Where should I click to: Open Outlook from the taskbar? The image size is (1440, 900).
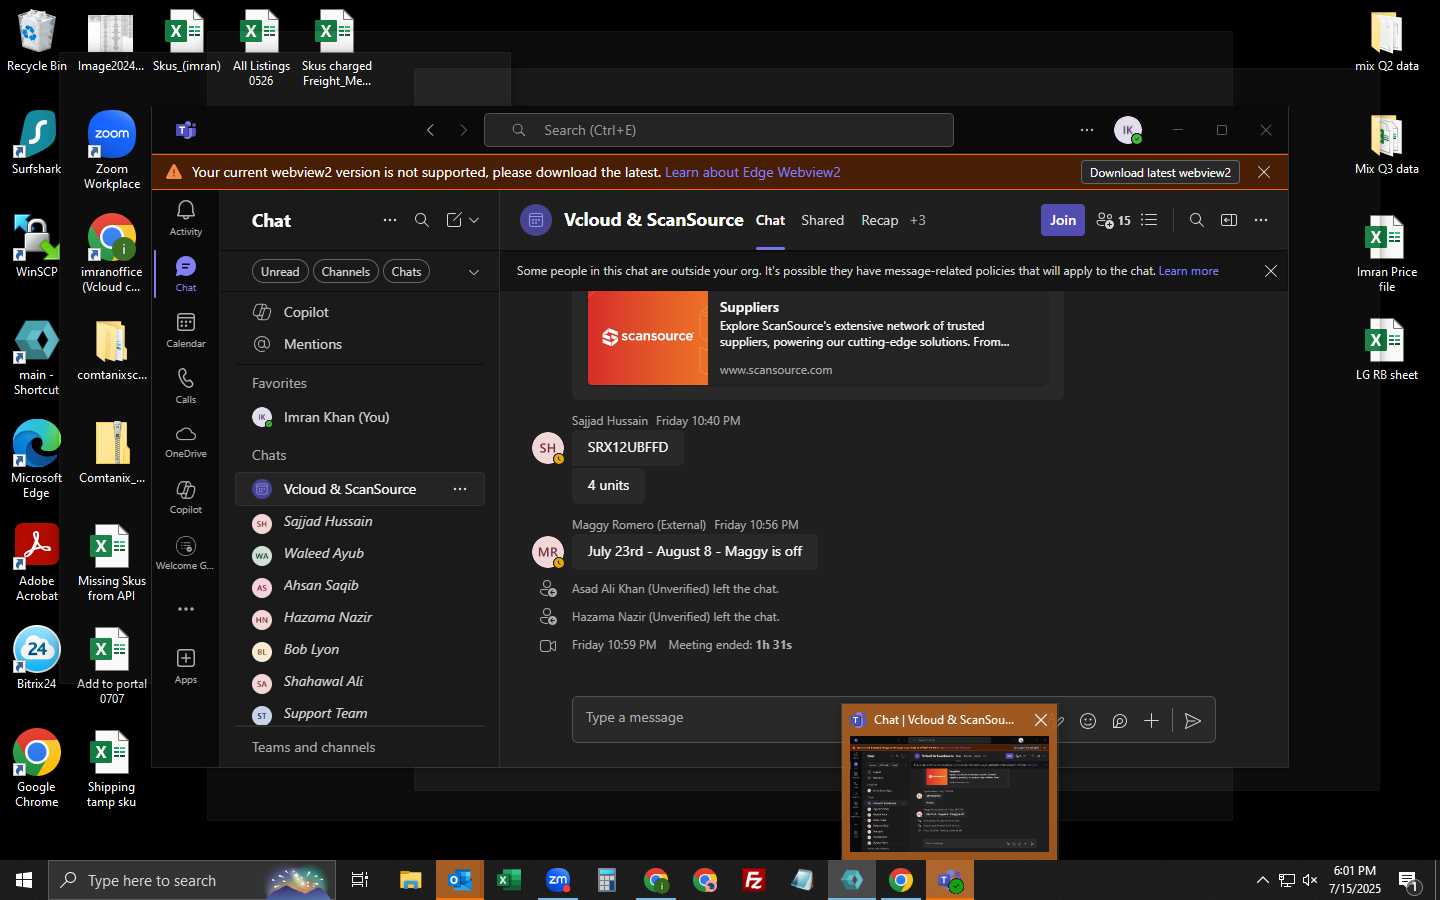click(460, 880)
